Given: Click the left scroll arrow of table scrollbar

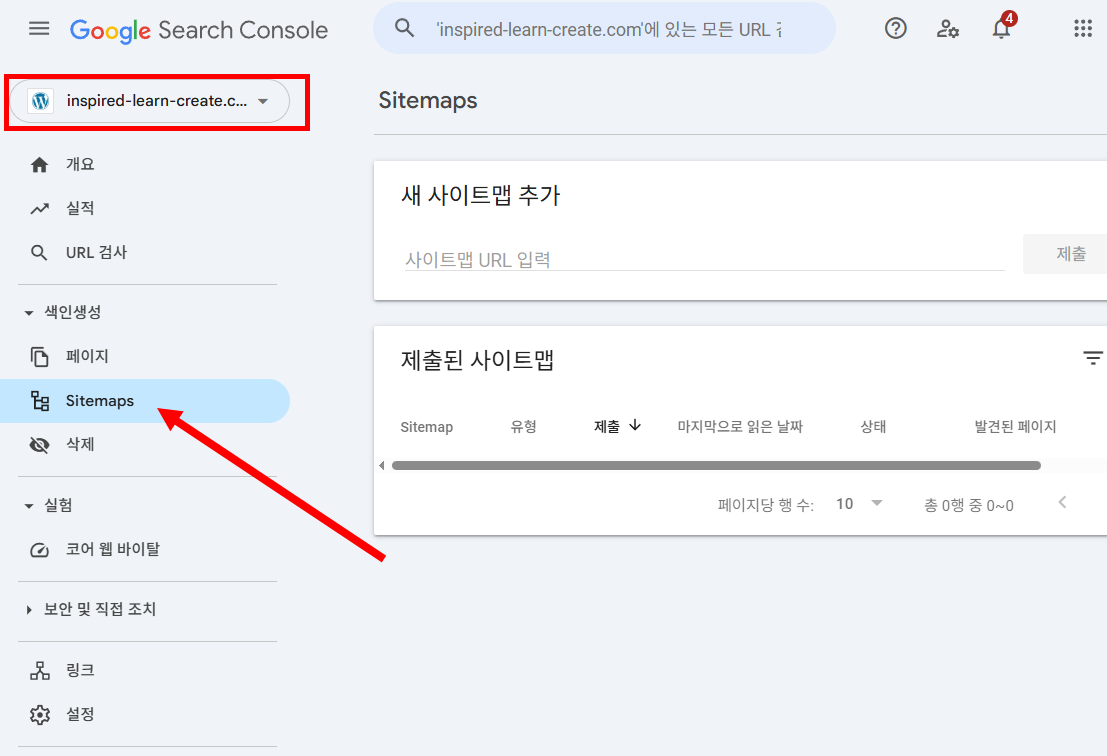Looking at the screenshot, I should (x=382, y=465).
